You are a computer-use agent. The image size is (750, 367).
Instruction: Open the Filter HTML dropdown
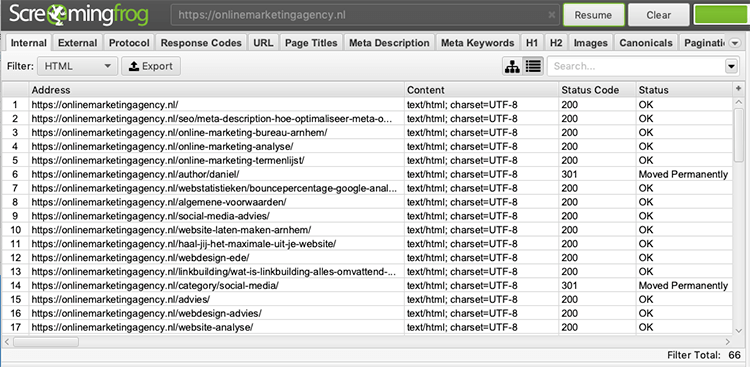[x=77, y=67]
